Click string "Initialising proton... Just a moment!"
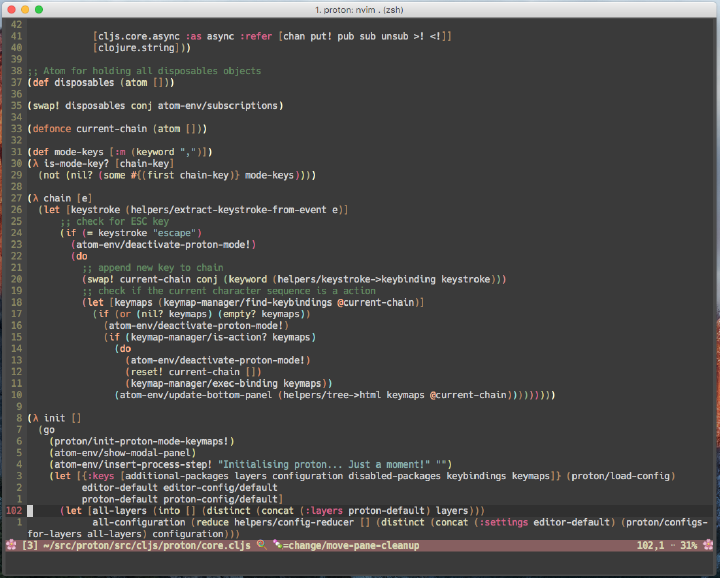Viewport: 720px width, 578px height. [324, 464]
